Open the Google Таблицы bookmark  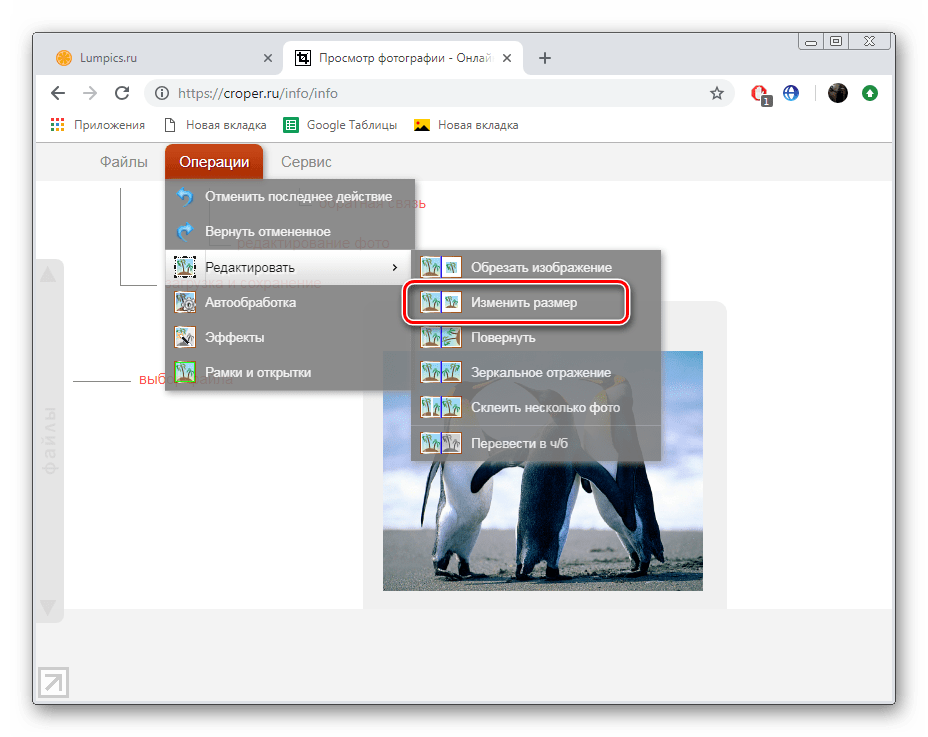click(340, 125)
